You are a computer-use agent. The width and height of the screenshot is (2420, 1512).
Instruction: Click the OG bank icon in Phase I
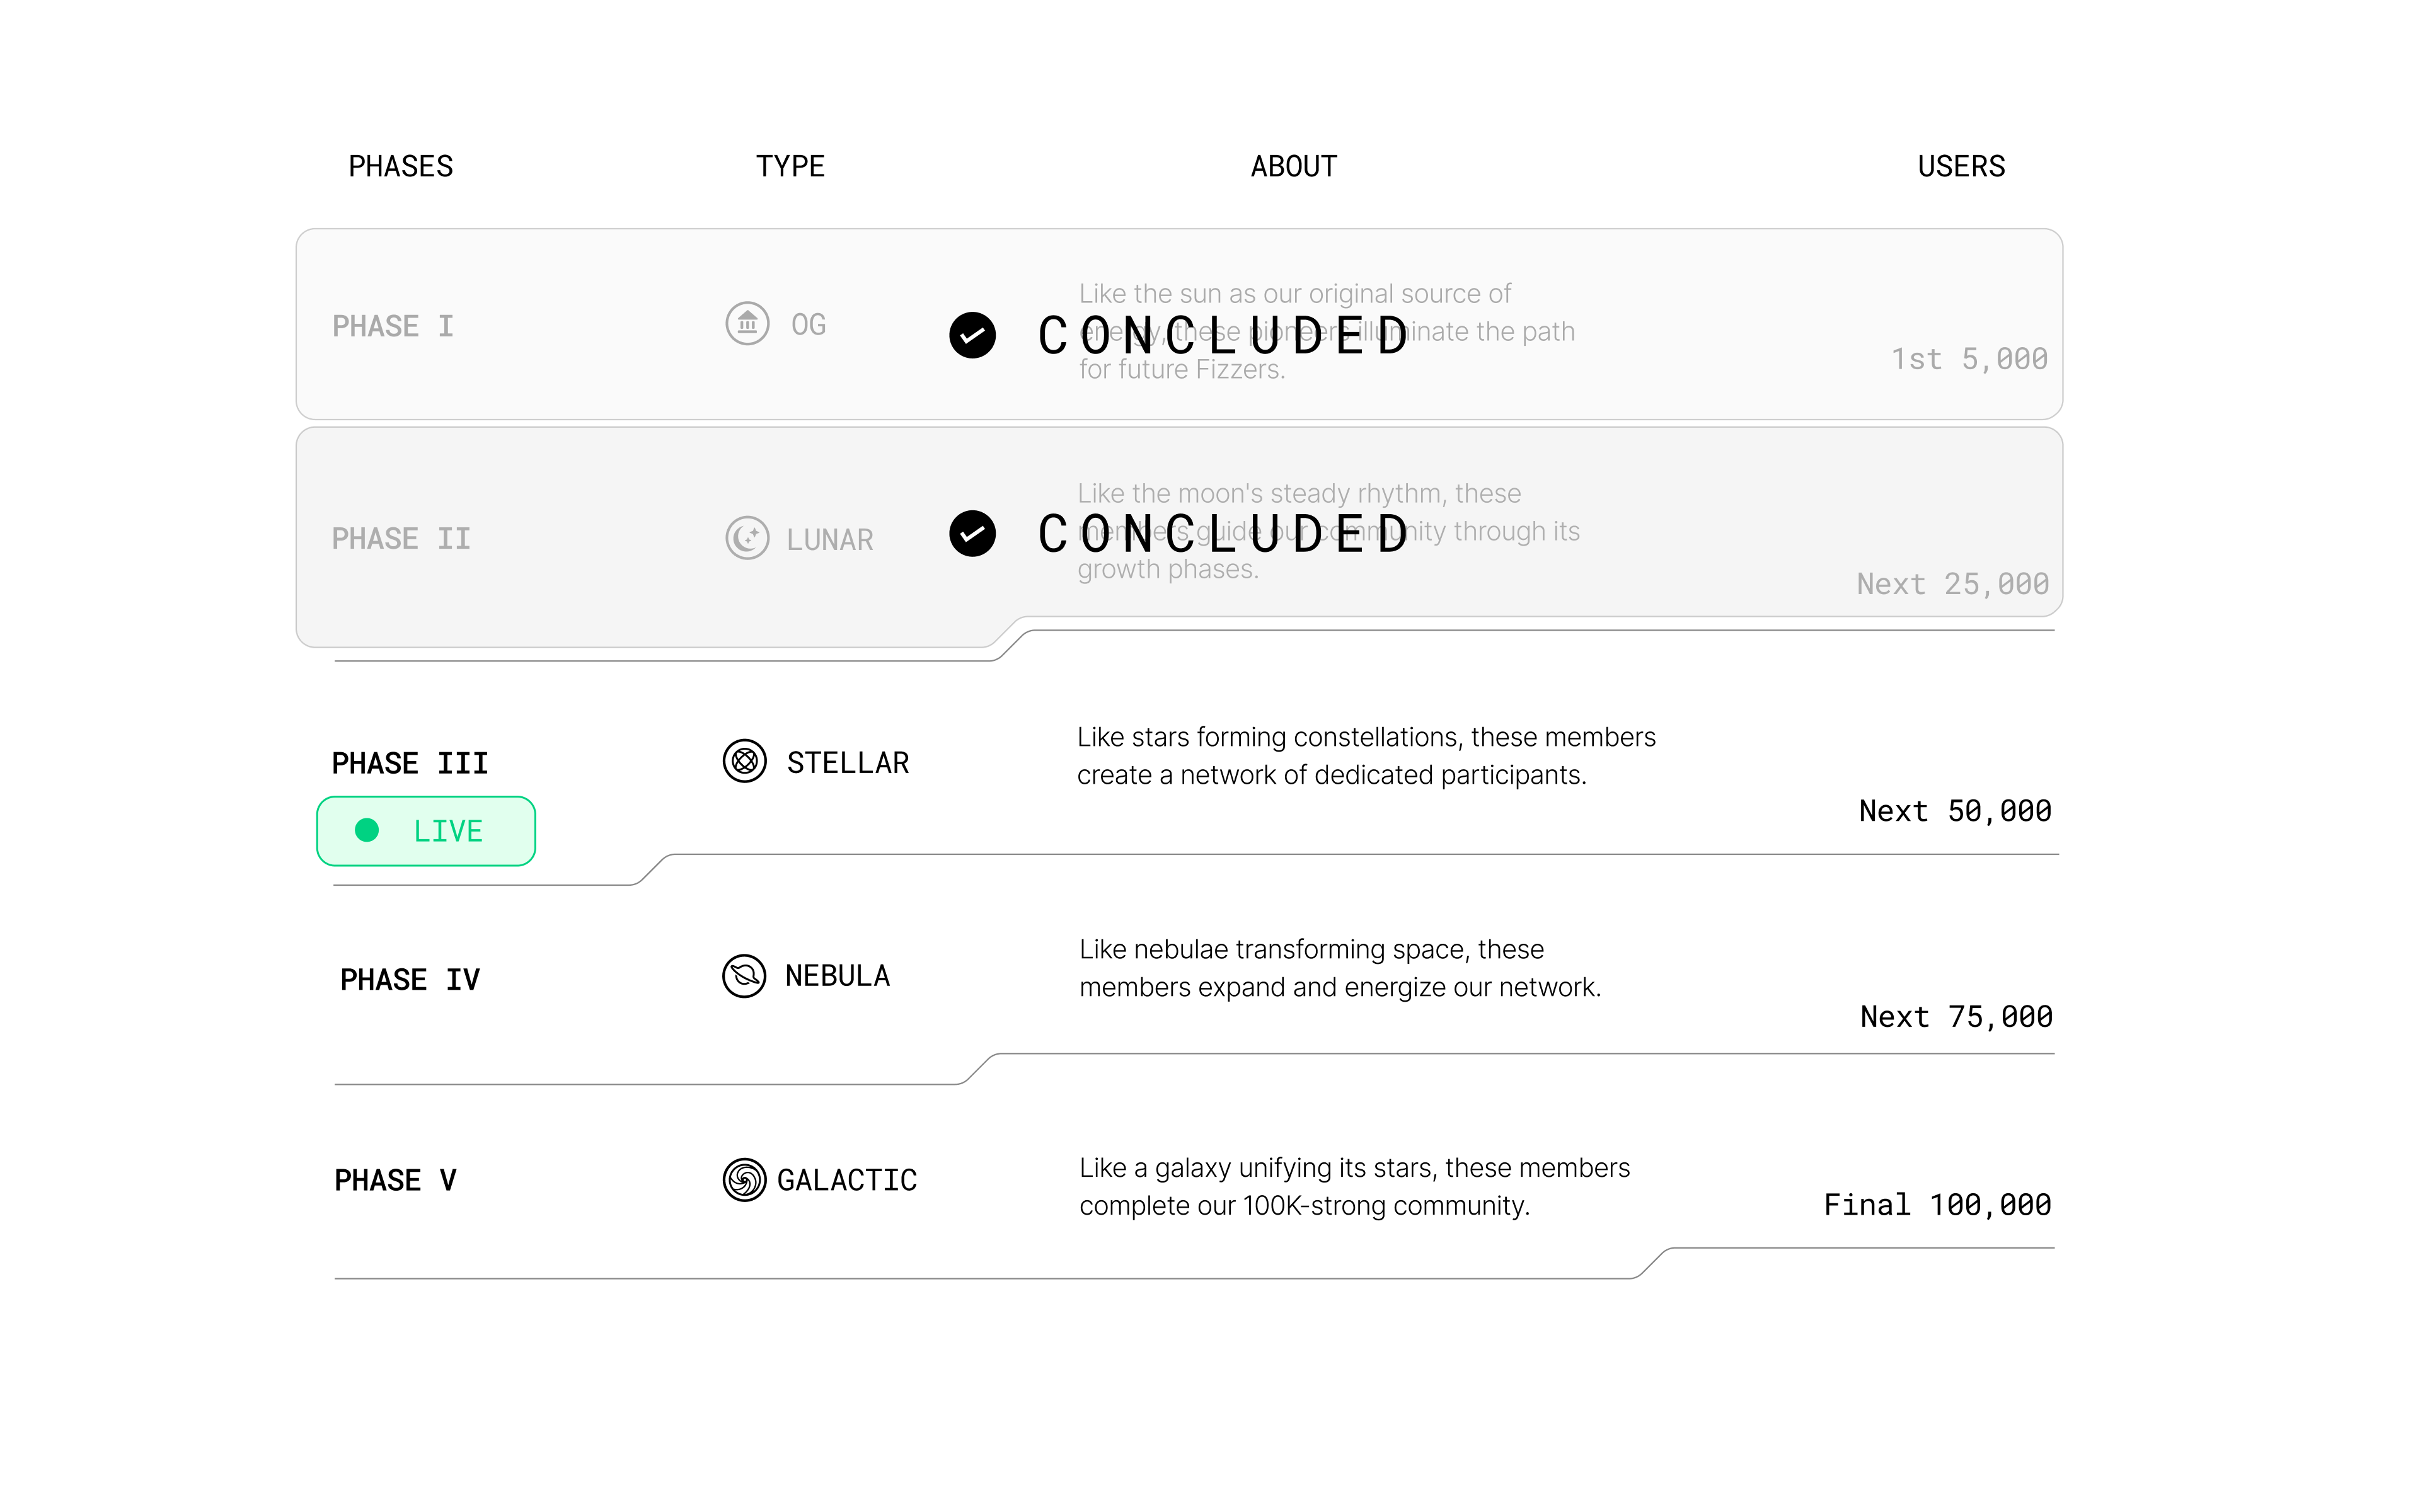tap(747, 324)
